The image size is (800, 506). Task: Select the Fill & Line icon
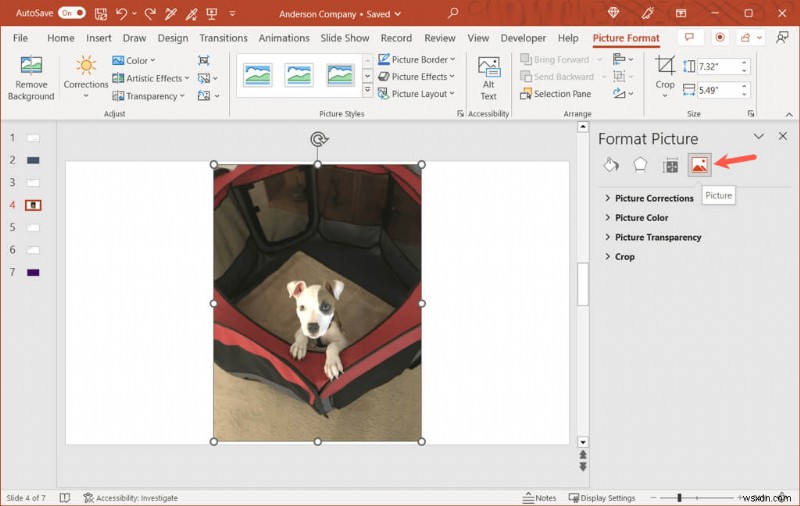click(x=611, y=165)
